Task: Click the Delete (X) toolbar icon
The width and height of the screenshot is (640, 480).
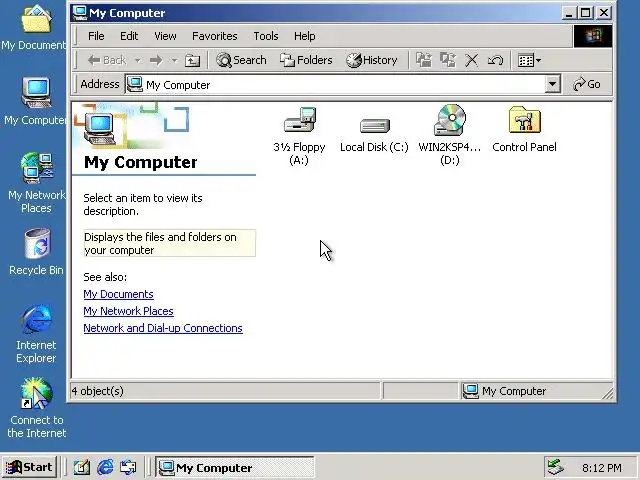Action: pos(471,60)
